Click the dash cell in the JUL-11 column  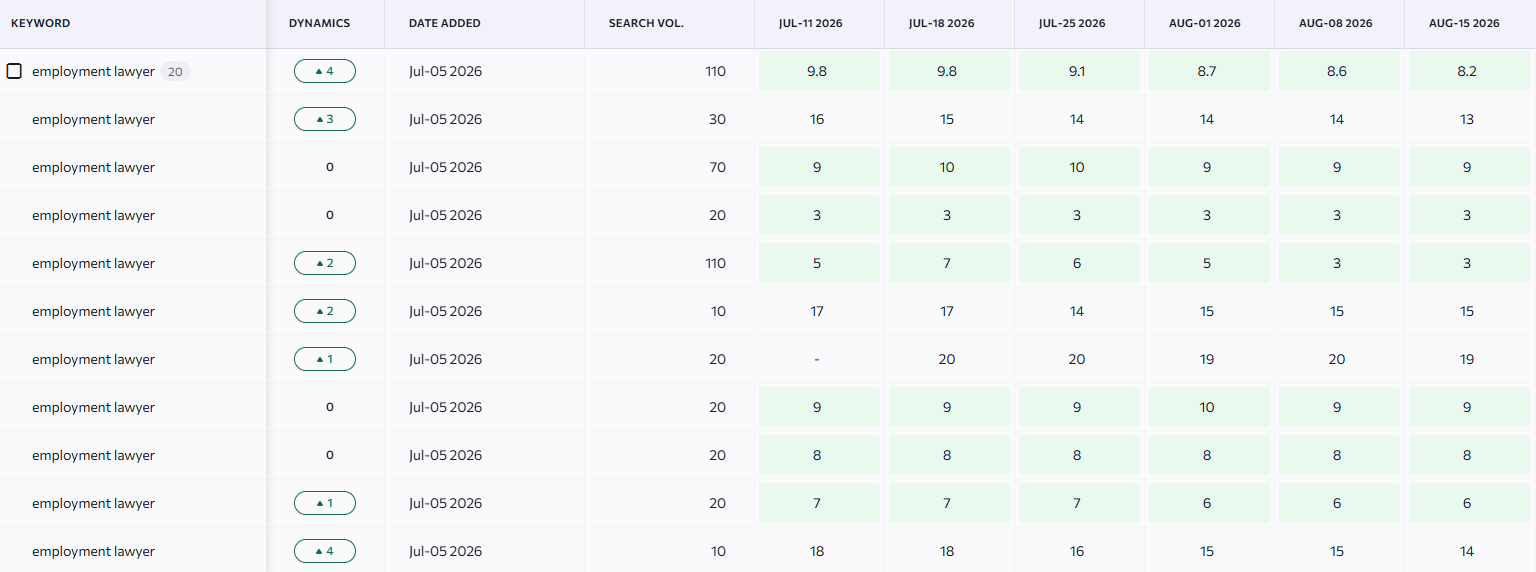click(817, 359)
